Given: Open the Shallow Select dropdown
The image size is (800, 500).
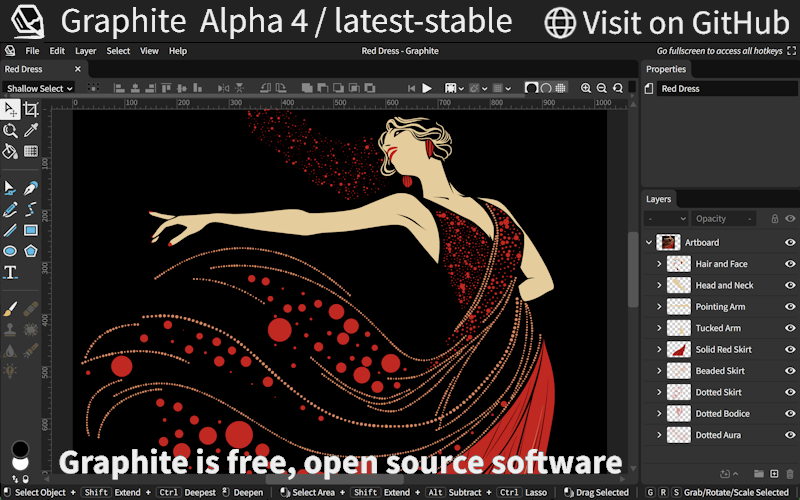Looking at the screenshot, I should tap(40, 88).
